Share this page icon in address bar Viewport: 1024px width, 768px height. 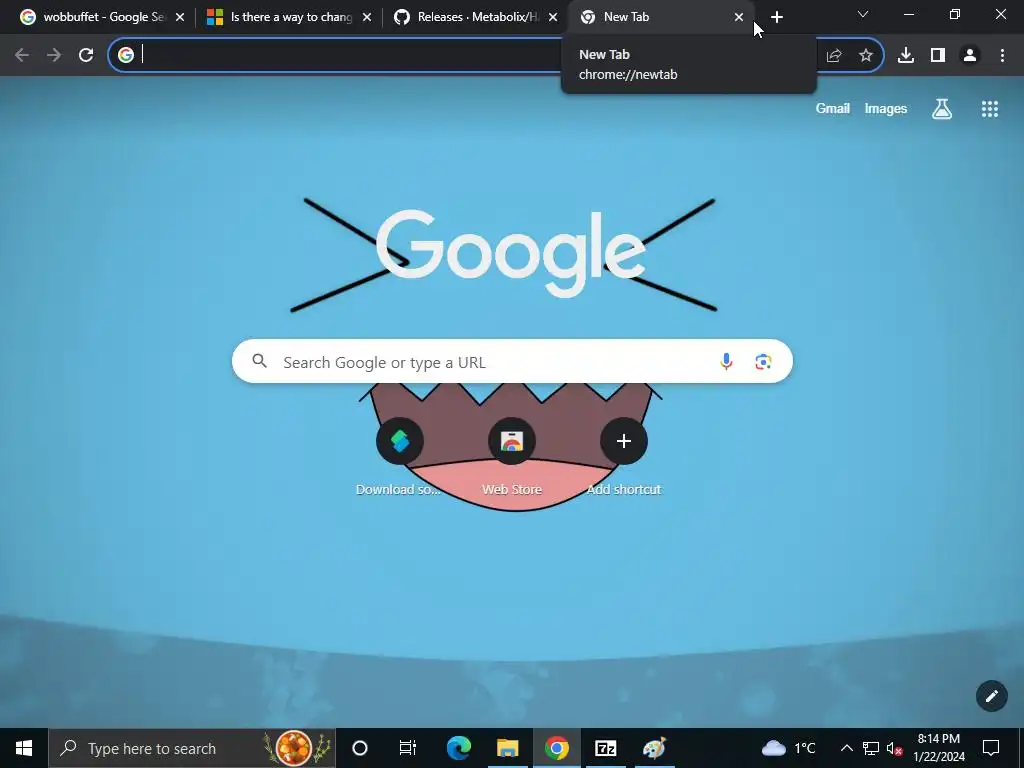pos(834,56)
